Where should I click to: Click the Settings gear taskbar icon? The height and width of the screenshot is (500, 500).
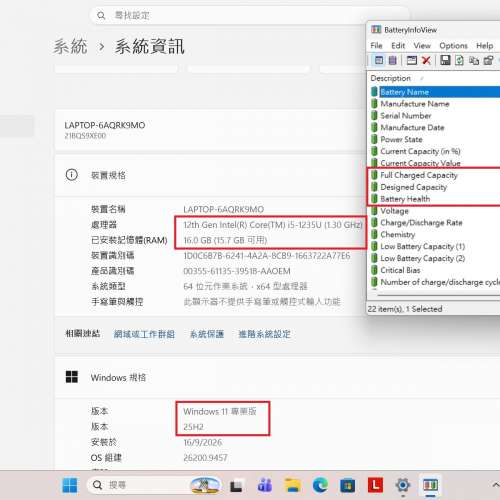(403, 485)
